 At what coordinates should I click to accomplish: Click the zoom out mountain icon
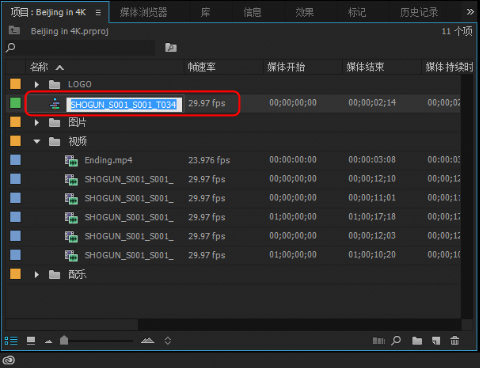coord(49,341)
